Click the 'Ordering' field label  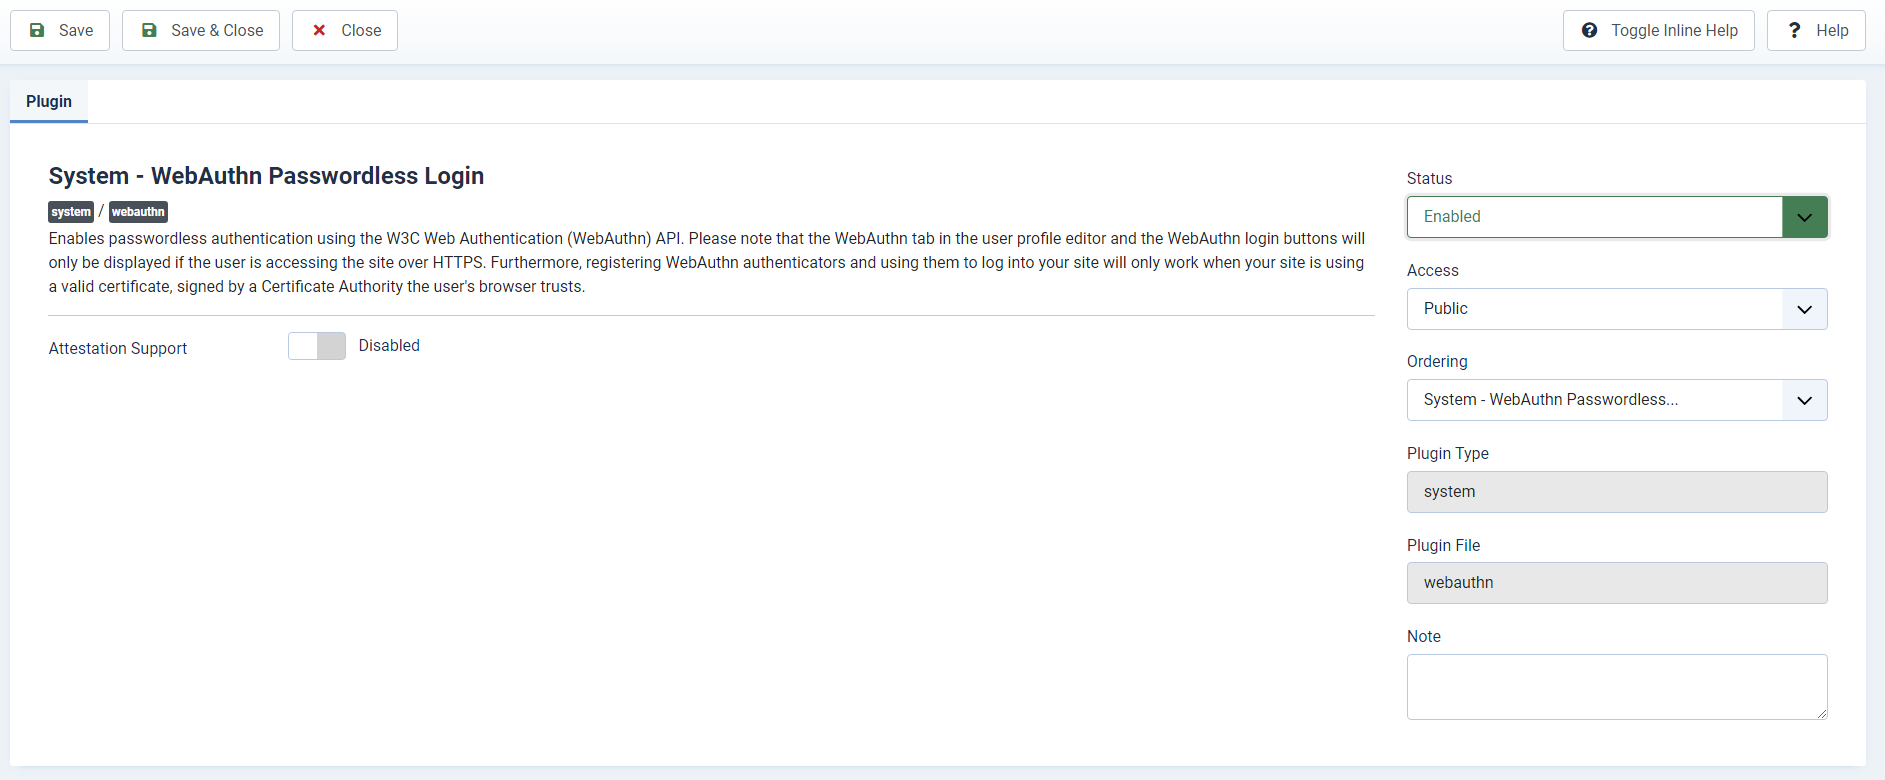(1437, 361)
